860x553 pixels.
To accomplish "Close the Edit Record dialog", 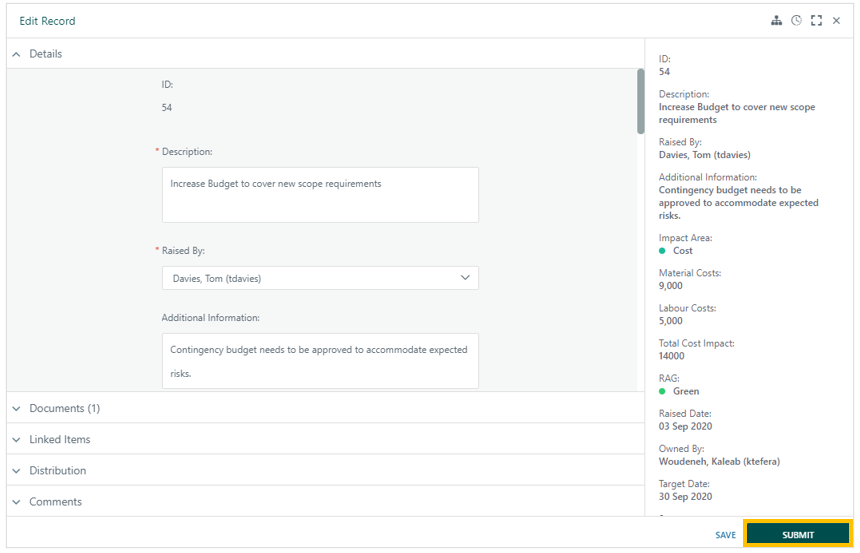I will 836,21.
